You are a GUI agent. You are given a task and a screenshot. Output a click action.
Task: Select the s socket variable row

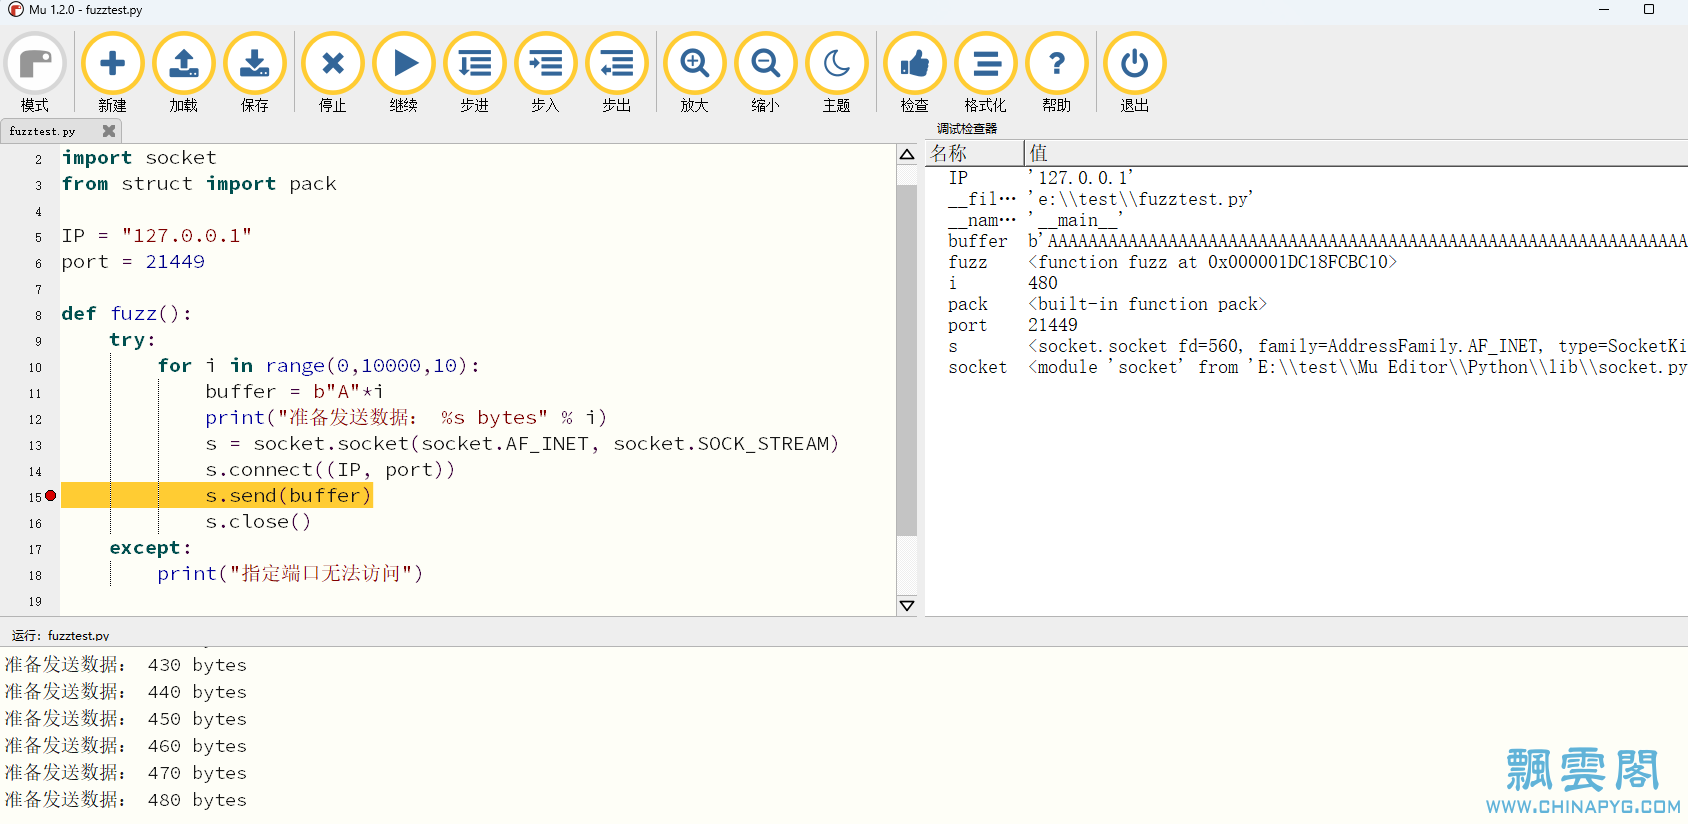(1306, 346)
